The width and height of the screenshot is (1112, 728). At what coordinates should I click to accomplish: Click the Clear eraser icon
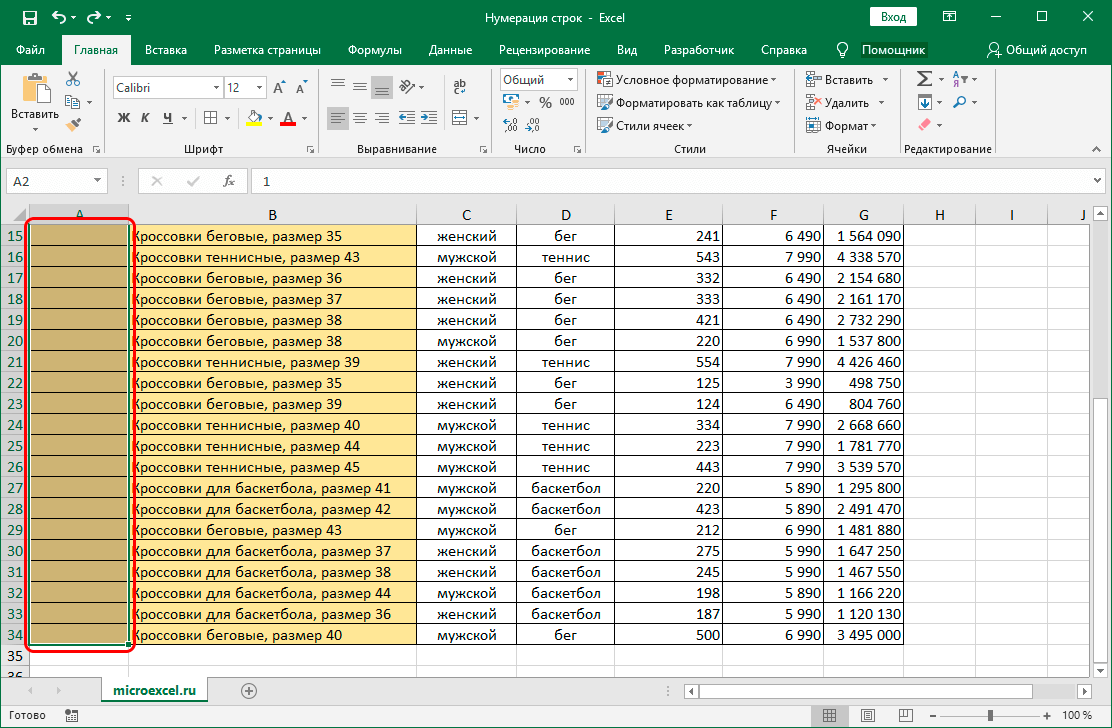[x=924, y=125]
